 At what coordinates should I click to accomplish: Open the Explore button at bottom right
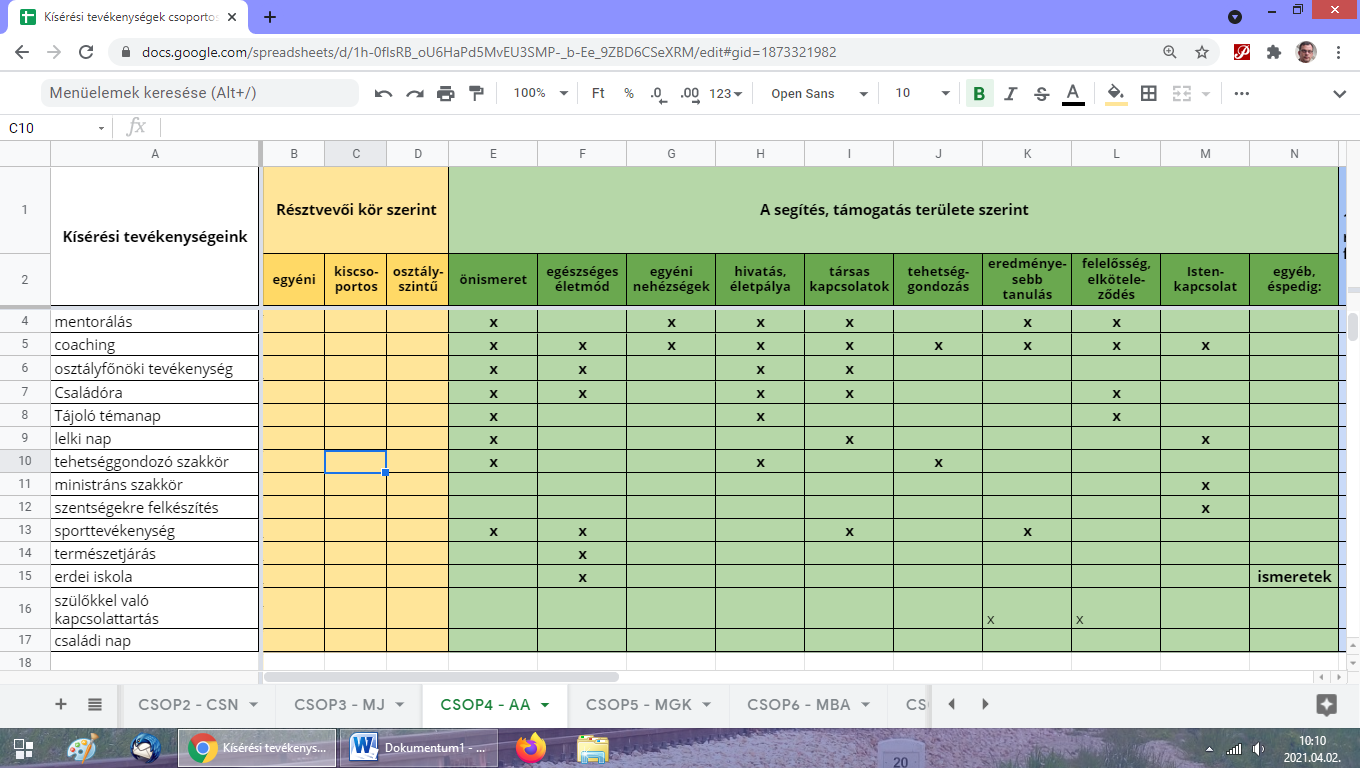(1327, 704)
